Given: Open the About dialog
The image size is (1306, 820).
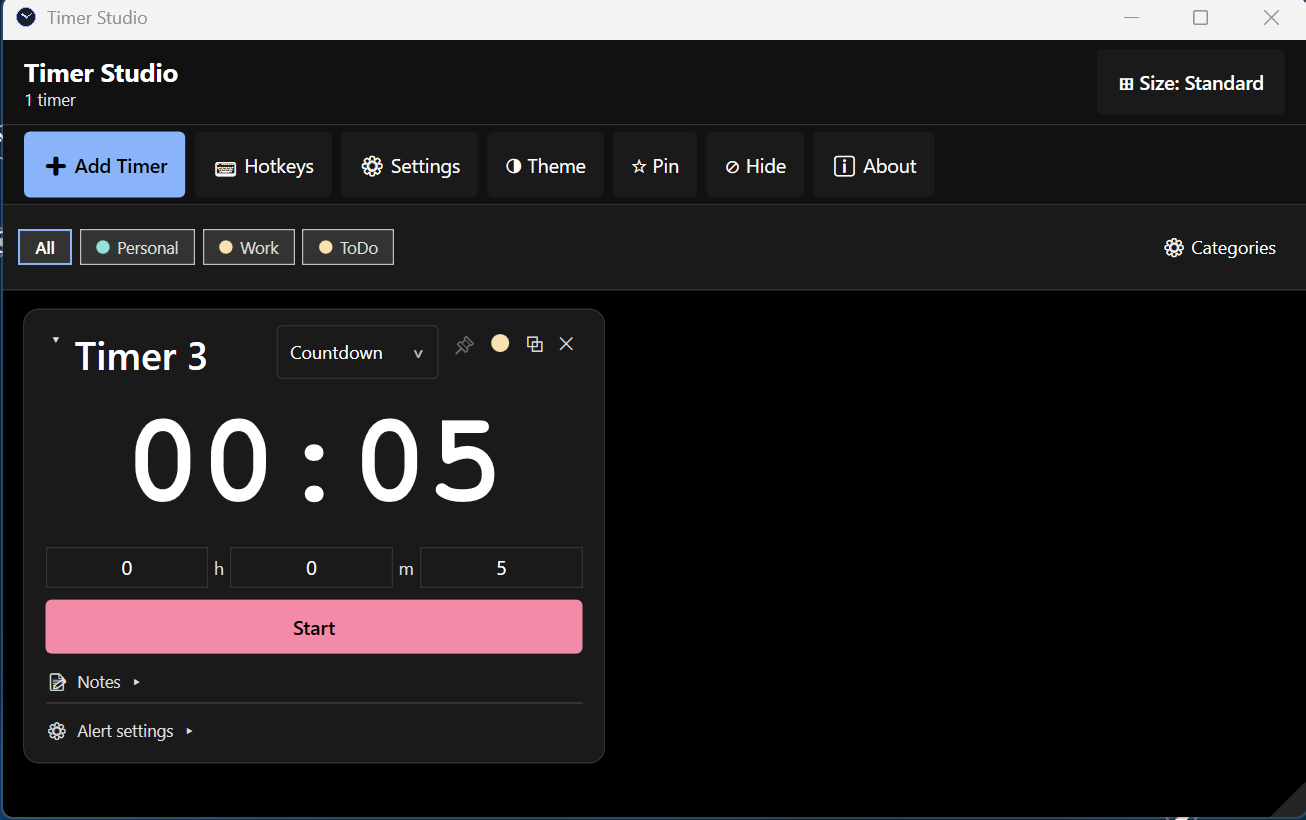Looking at the screenshot, I should click(874, 165).
